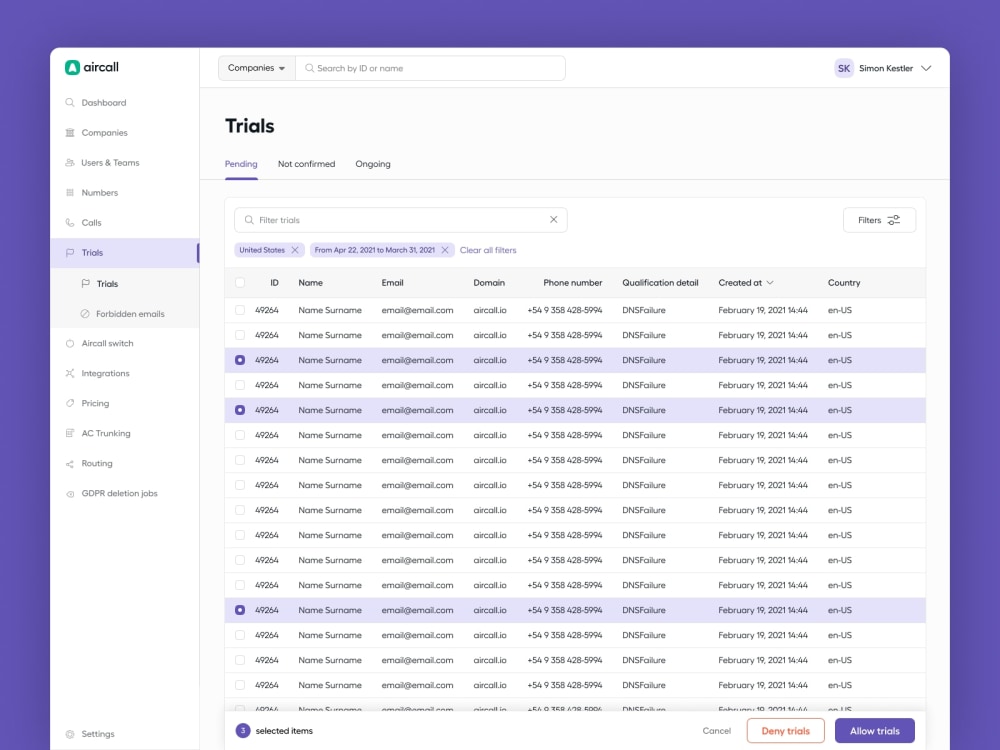The width and height of the screenshot is (1000, 750).
Task: Click the Calls phone icon
Action: click(x=70, y=223)
